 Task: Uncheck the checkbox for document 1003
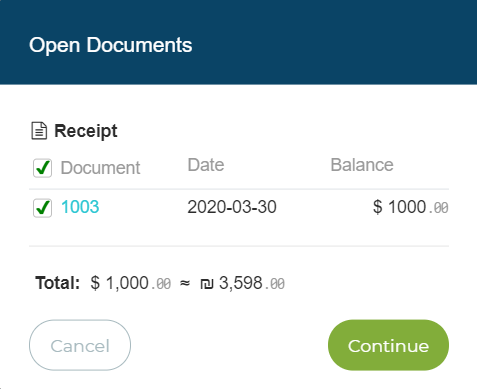pos(42,208)
